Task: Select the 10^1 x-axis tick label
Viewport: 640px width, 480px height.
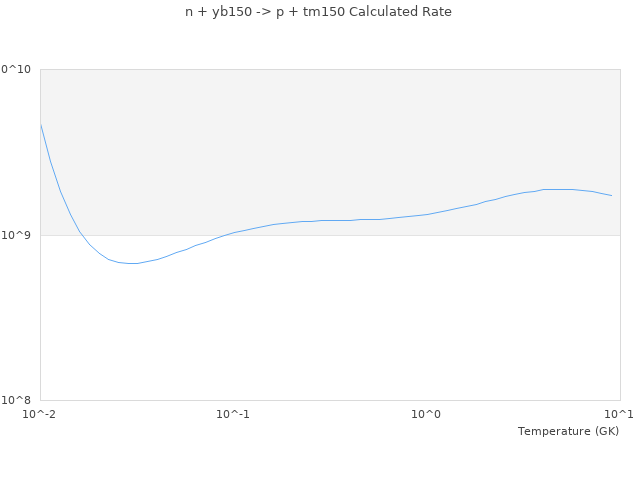Action: 618,414
